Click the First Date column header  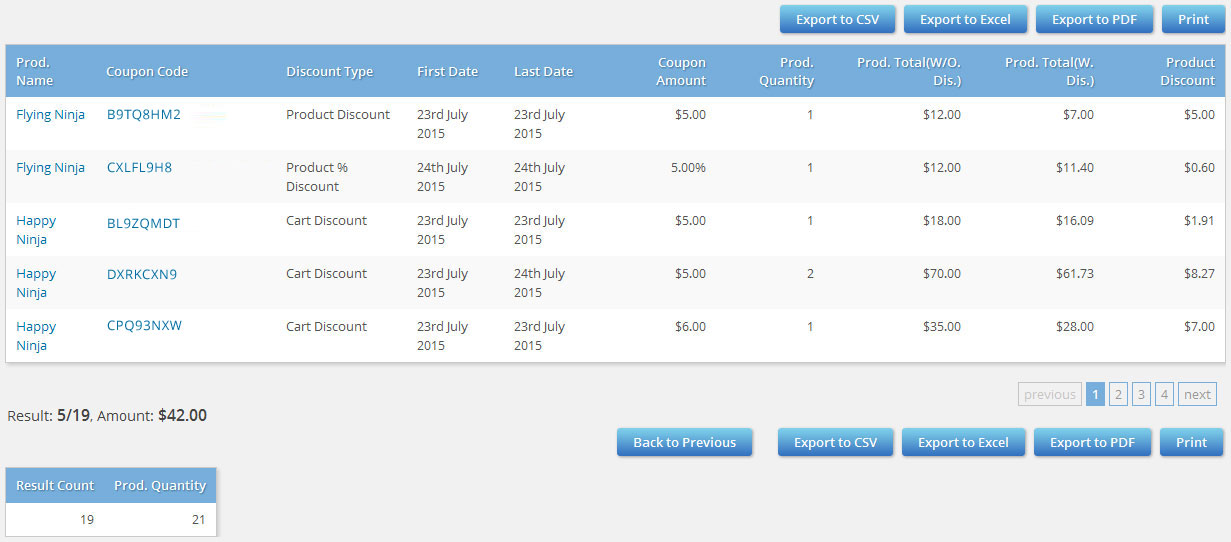click(447, 71)
